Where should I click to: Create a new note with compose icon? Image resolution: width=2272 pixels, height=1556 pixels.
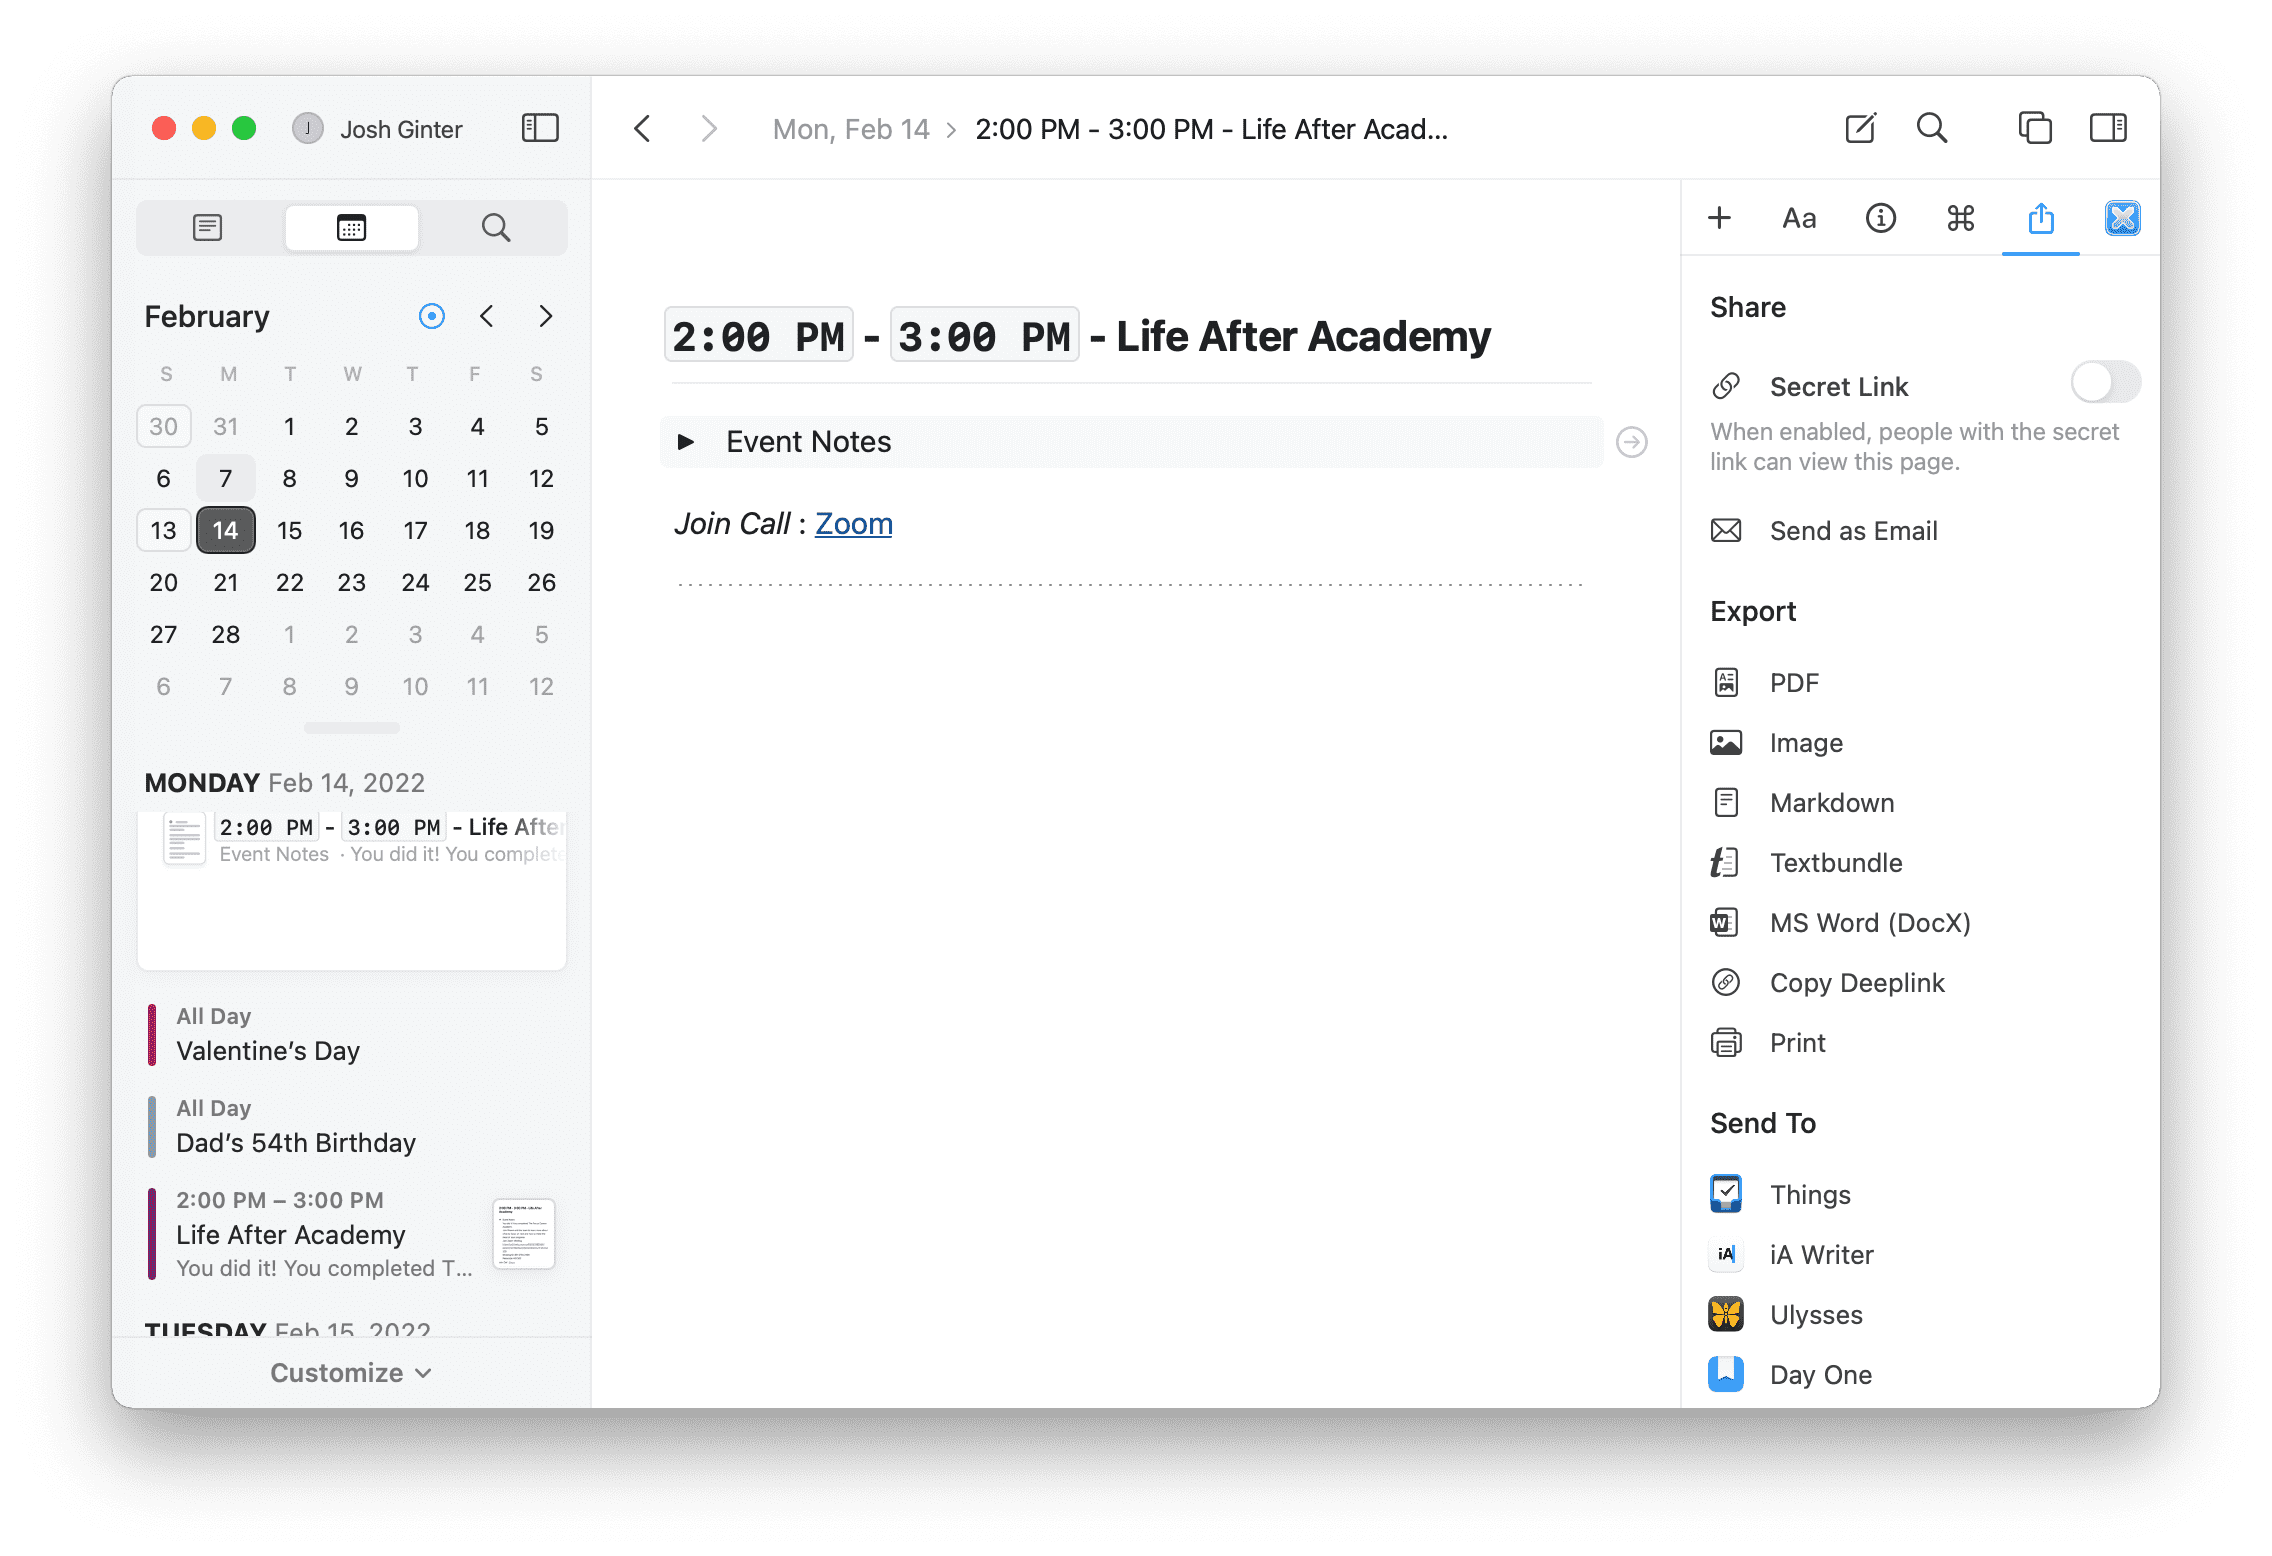pos(1860,128)
